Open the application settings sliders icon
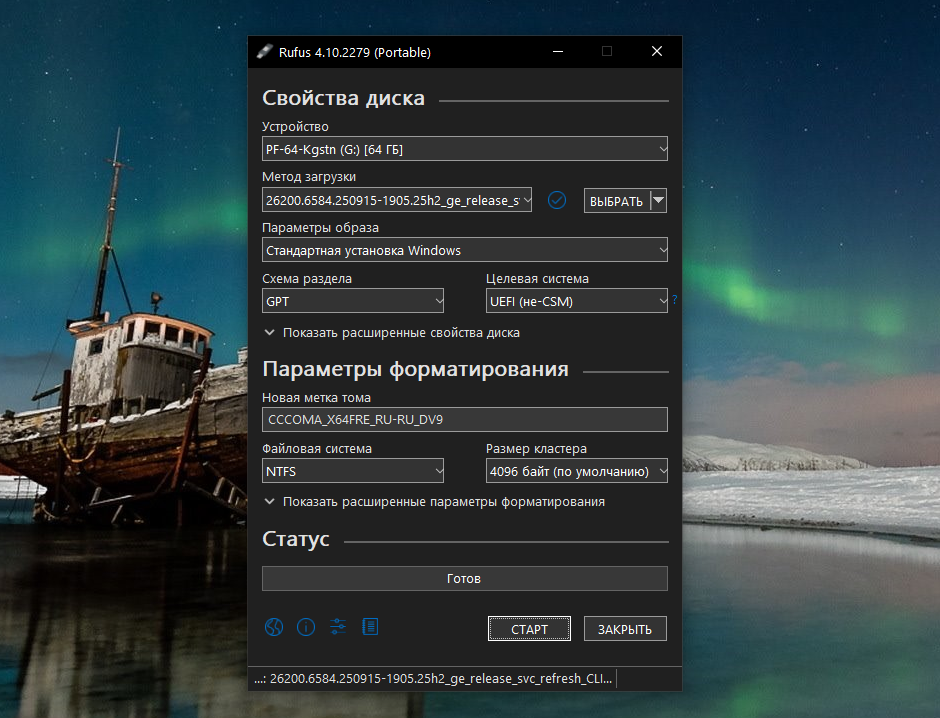 [x=338, y=627]
